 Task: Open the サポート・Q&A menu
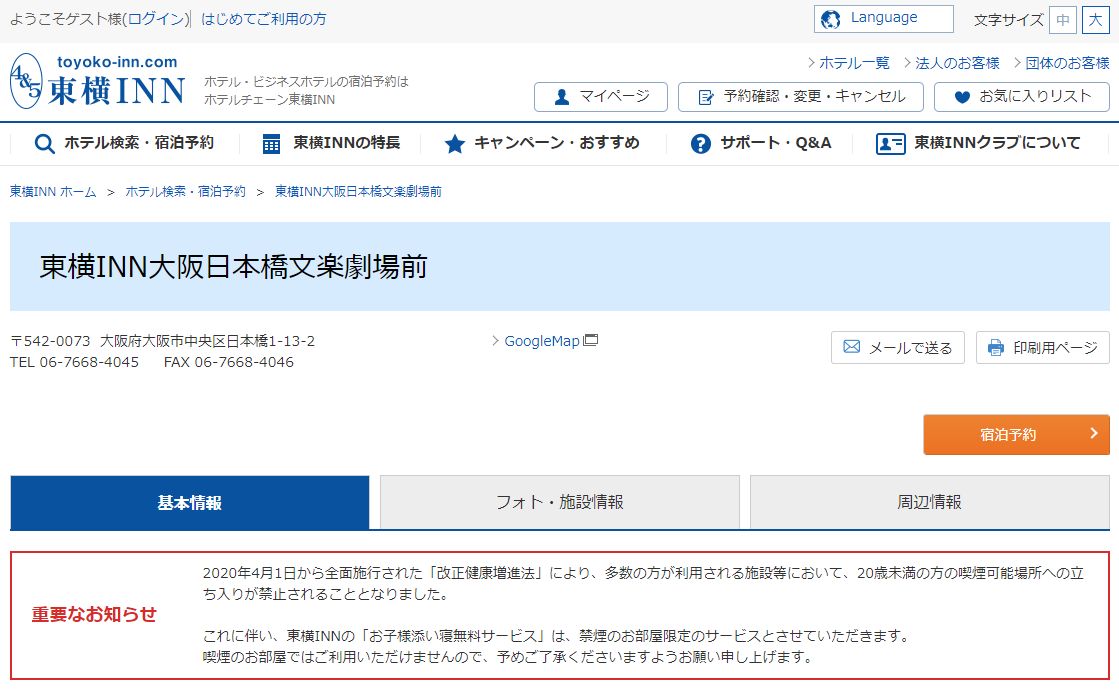pos(761,143)
